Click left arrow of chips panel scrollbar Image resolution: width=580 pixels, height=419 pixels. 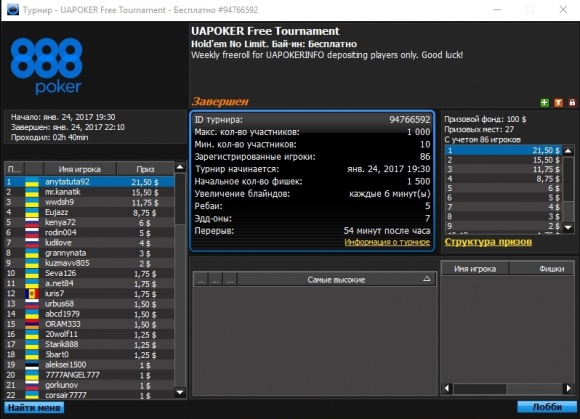coord(447,388)
